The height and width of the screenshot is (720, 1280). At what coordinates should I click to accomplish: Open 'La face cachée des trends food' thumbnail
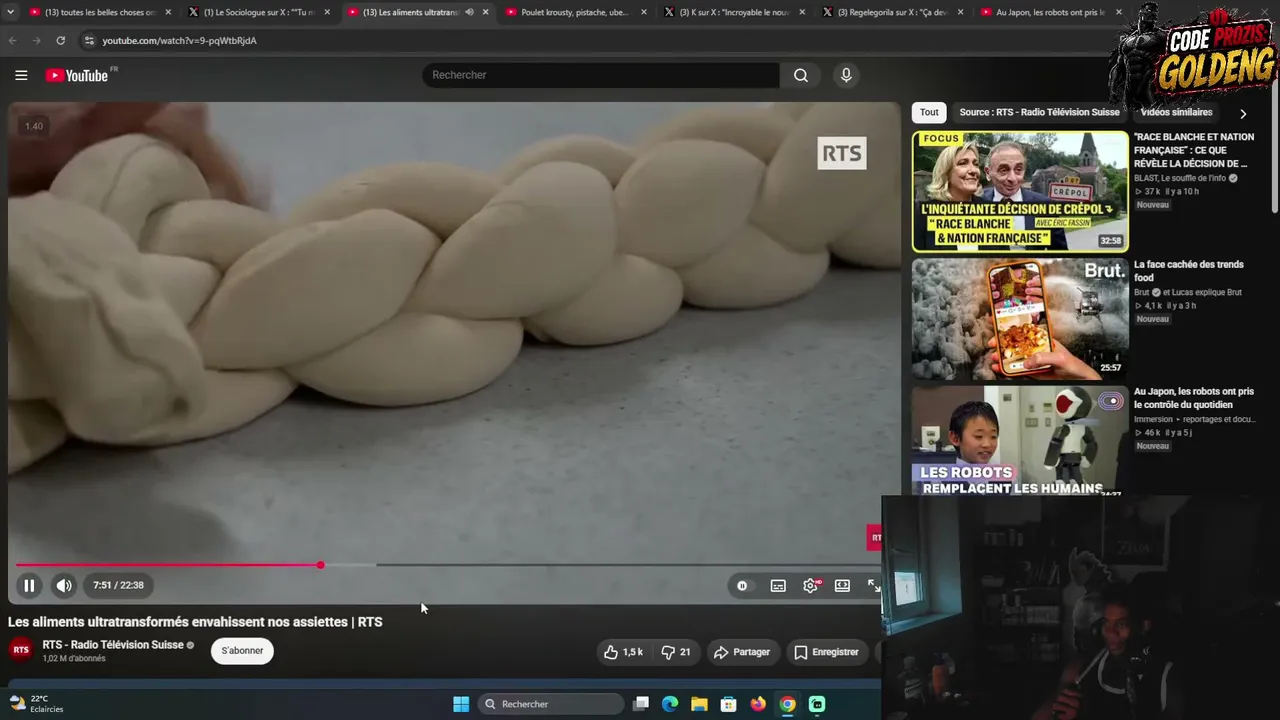(x=1020, y=319)
